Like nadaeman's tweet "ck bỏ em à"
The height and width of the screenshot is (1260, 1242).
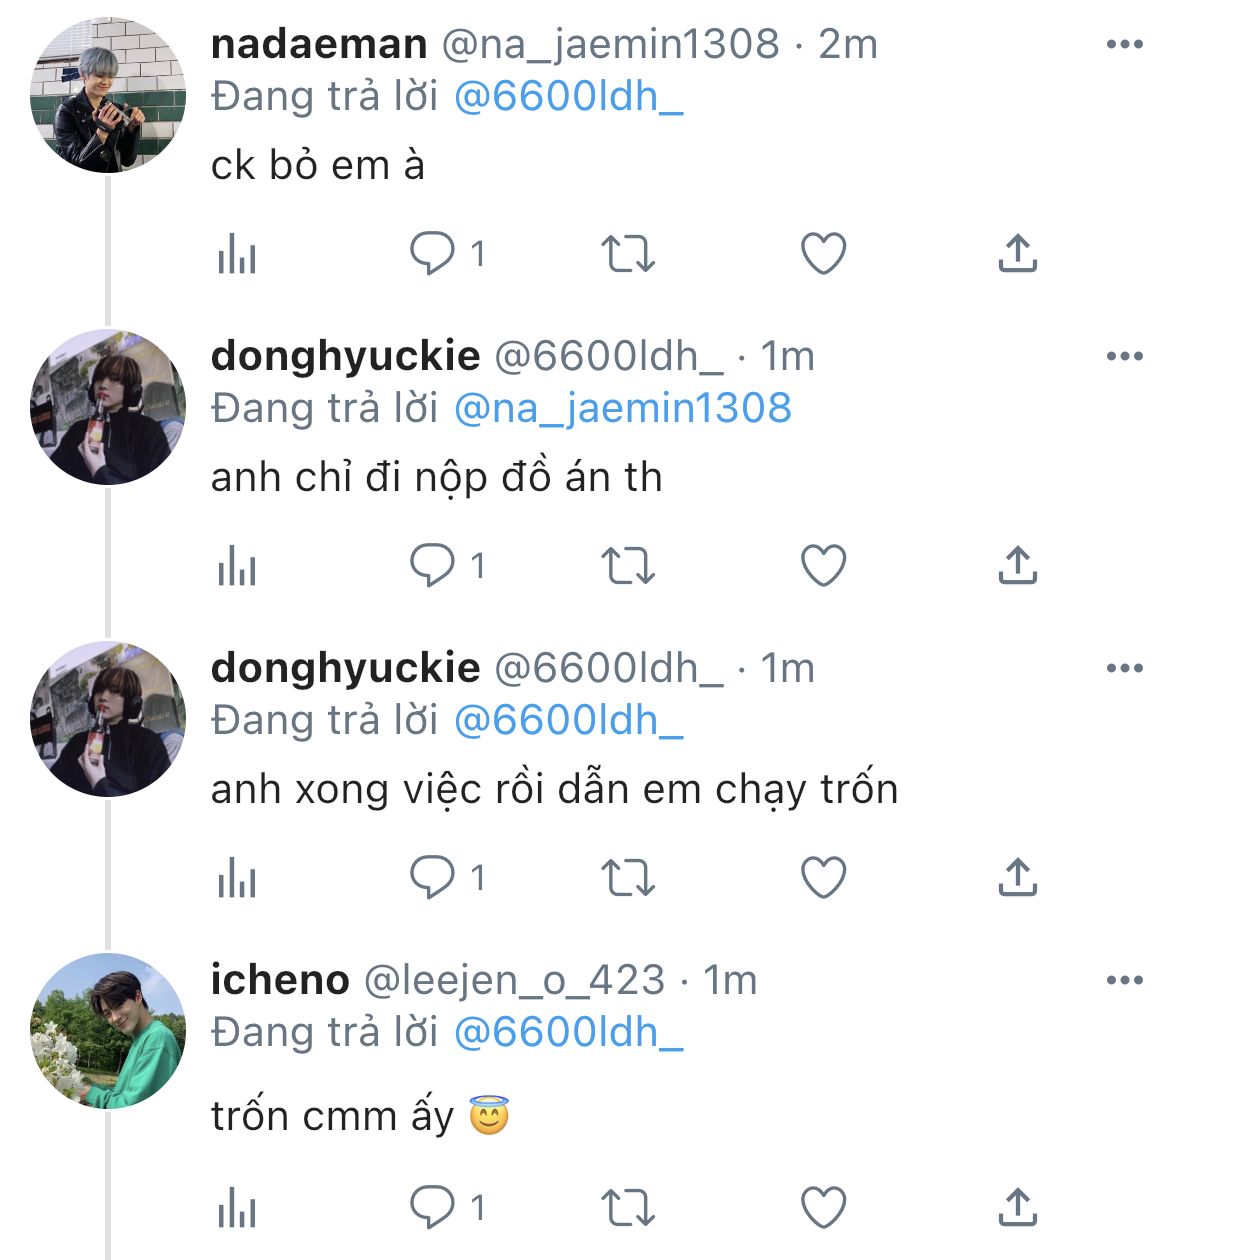tap(824, 254)
